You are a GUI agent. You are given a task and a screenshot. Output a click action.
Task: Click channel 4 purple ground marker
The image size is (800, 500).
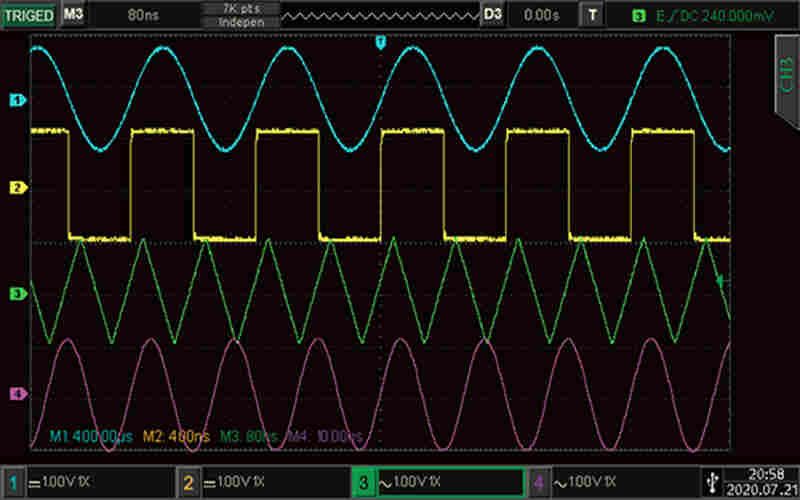pyautogui.click(x=16, y=394)
